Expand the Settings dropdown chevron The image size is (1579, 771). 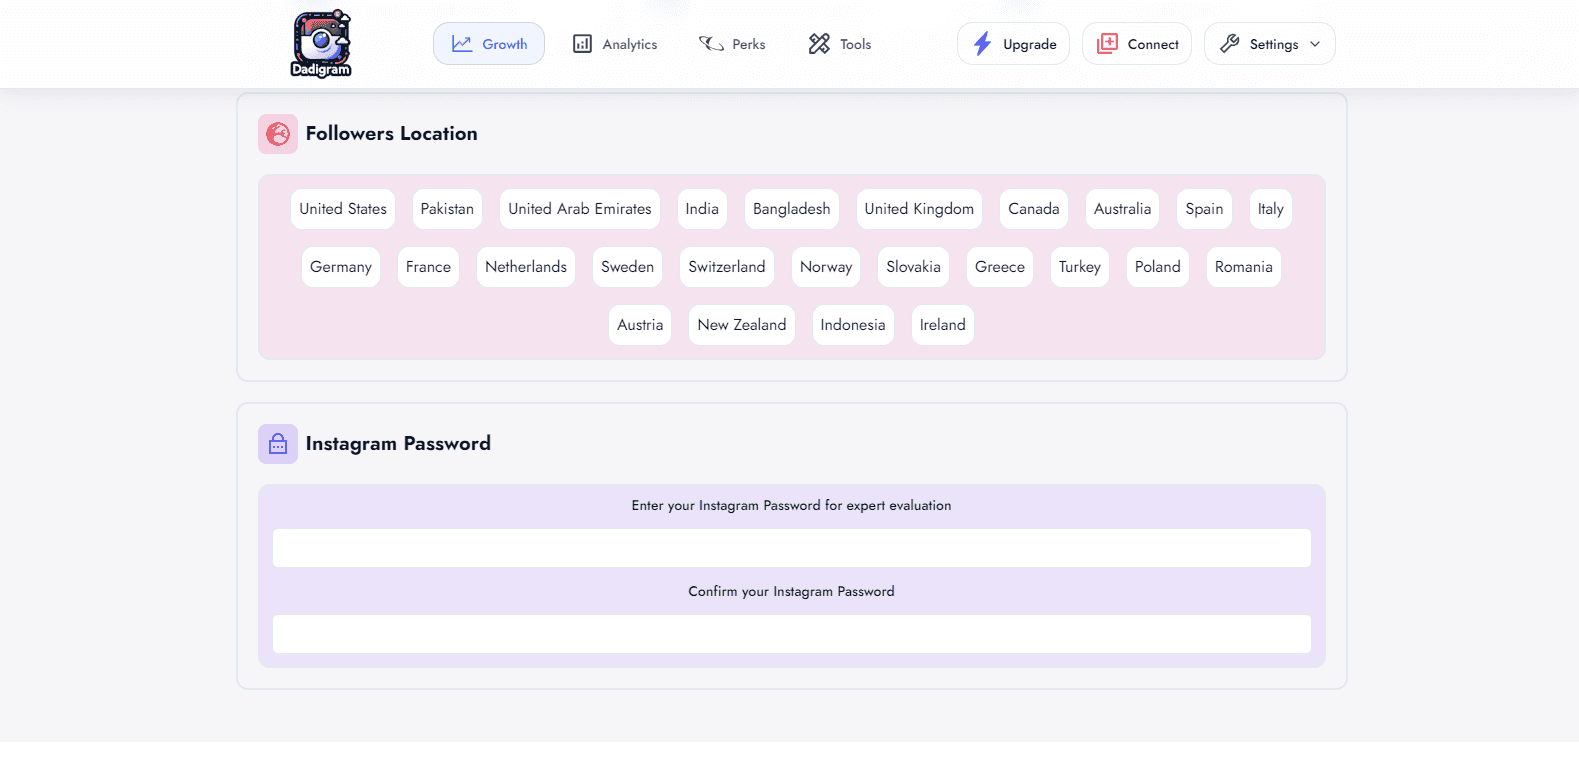point(1315,44)
